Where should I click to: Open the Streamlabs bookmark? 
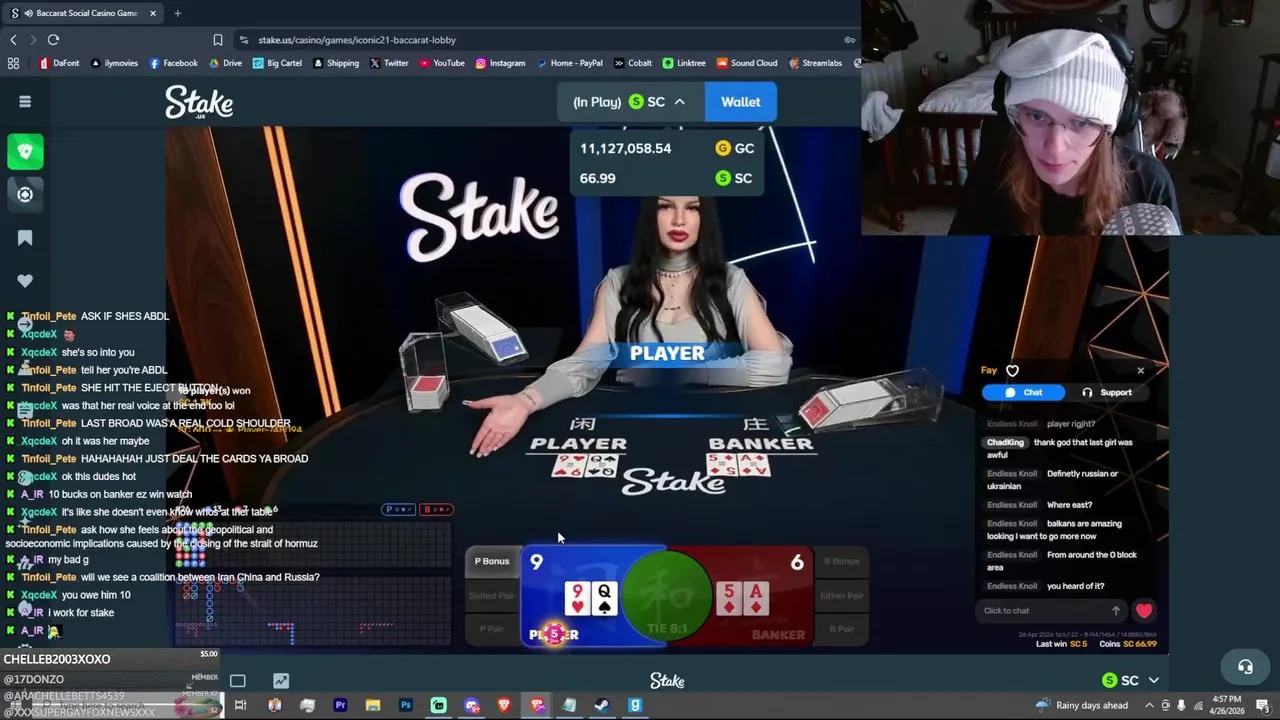tap(814, 63)
